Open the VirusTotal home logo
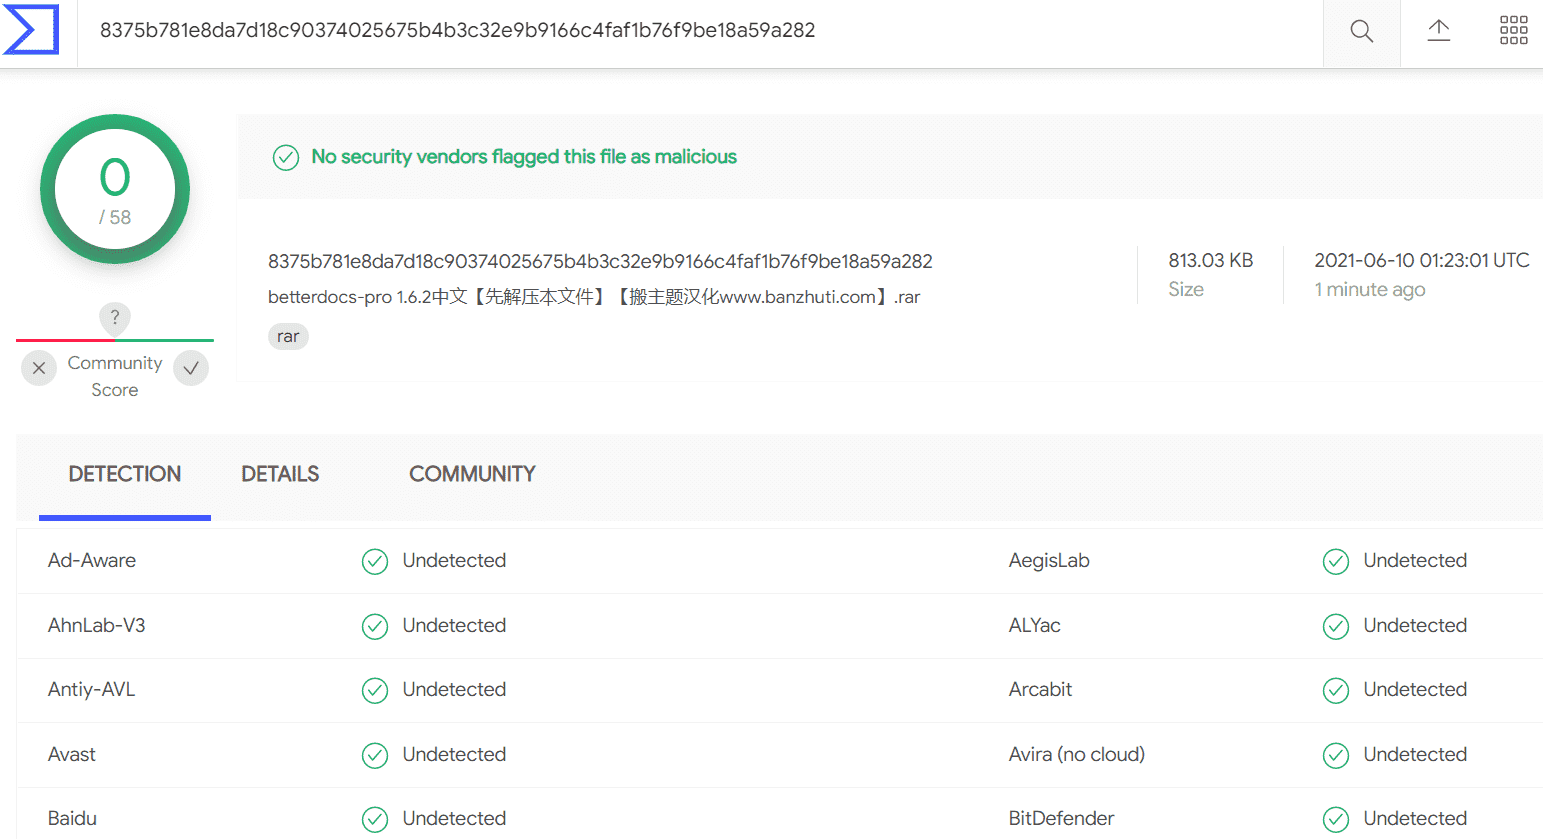The image size is (1543, 839). pos(31,30)
